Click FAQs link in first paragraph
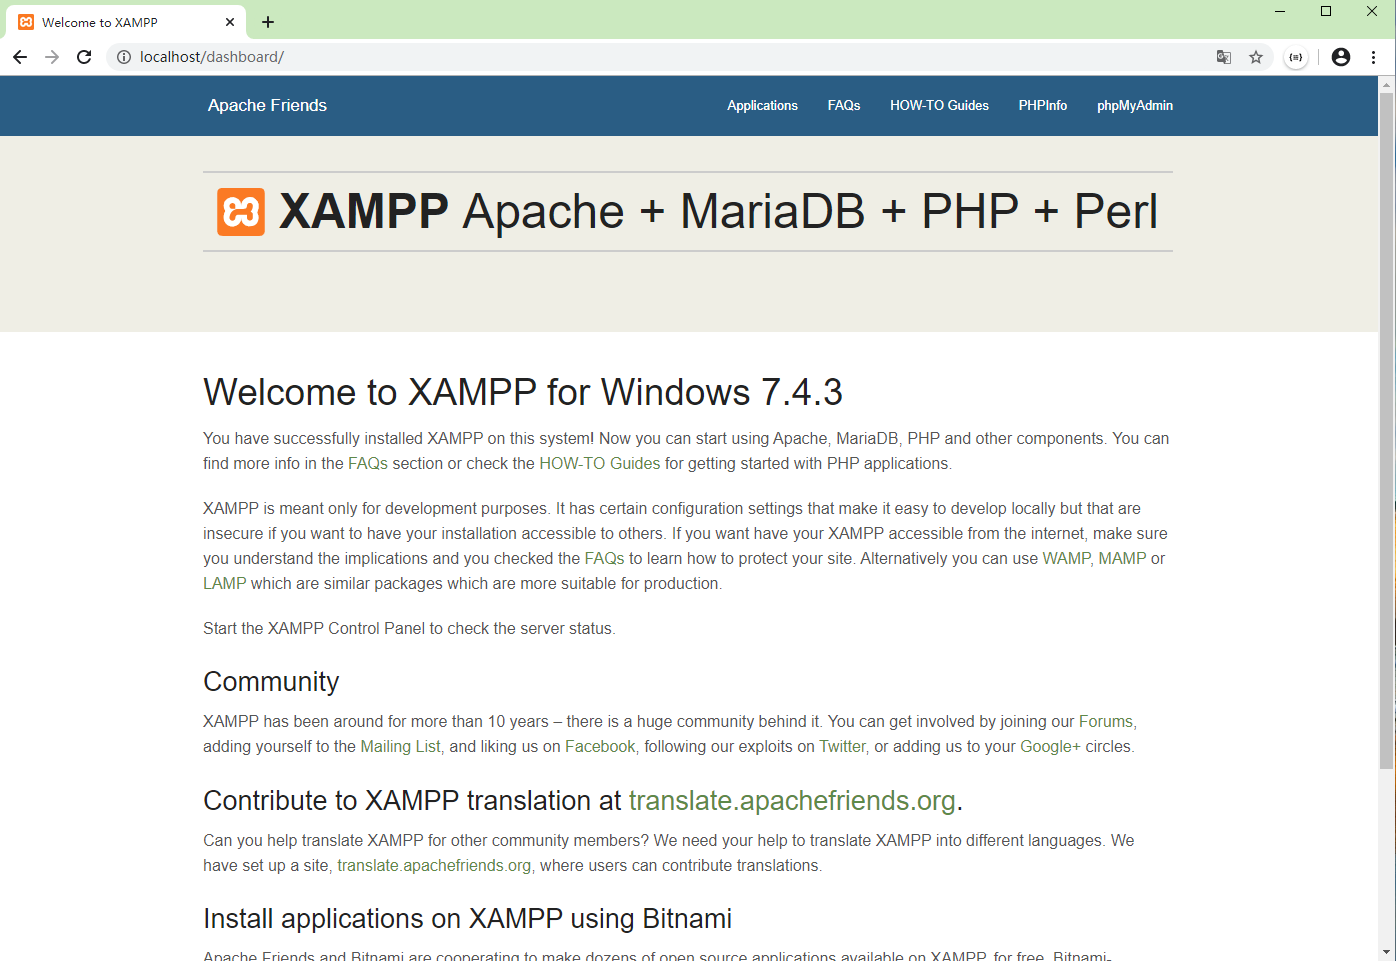This screenshot has height=961, width=1396. point(368,463)
